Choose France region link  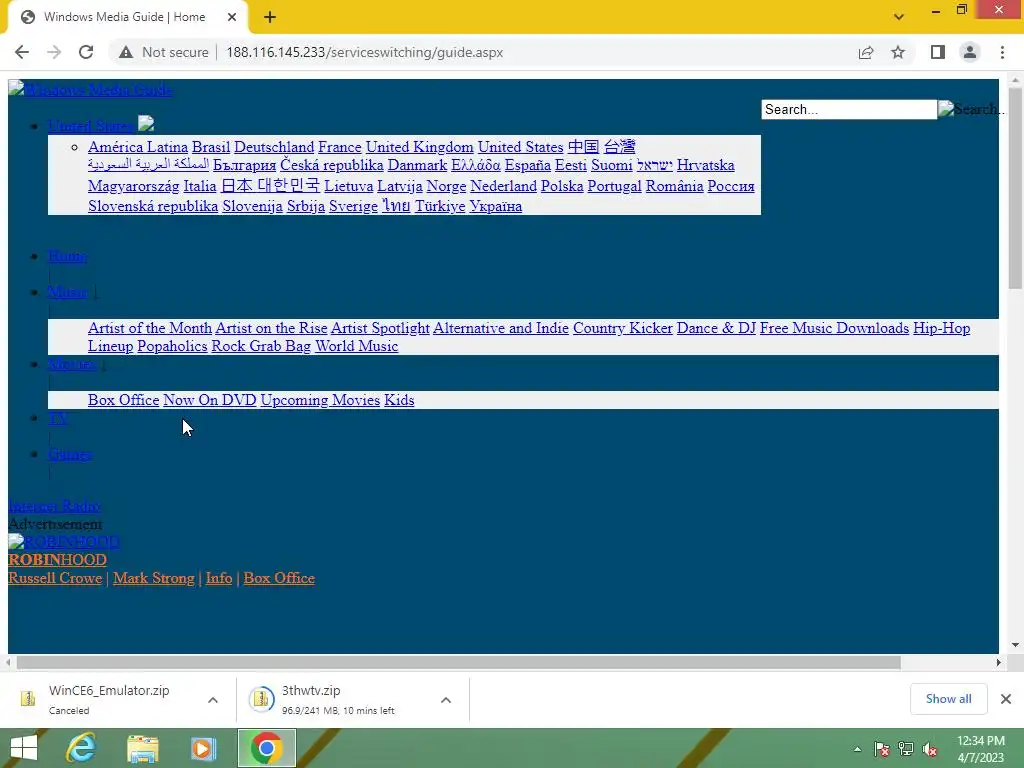[340, 147]
